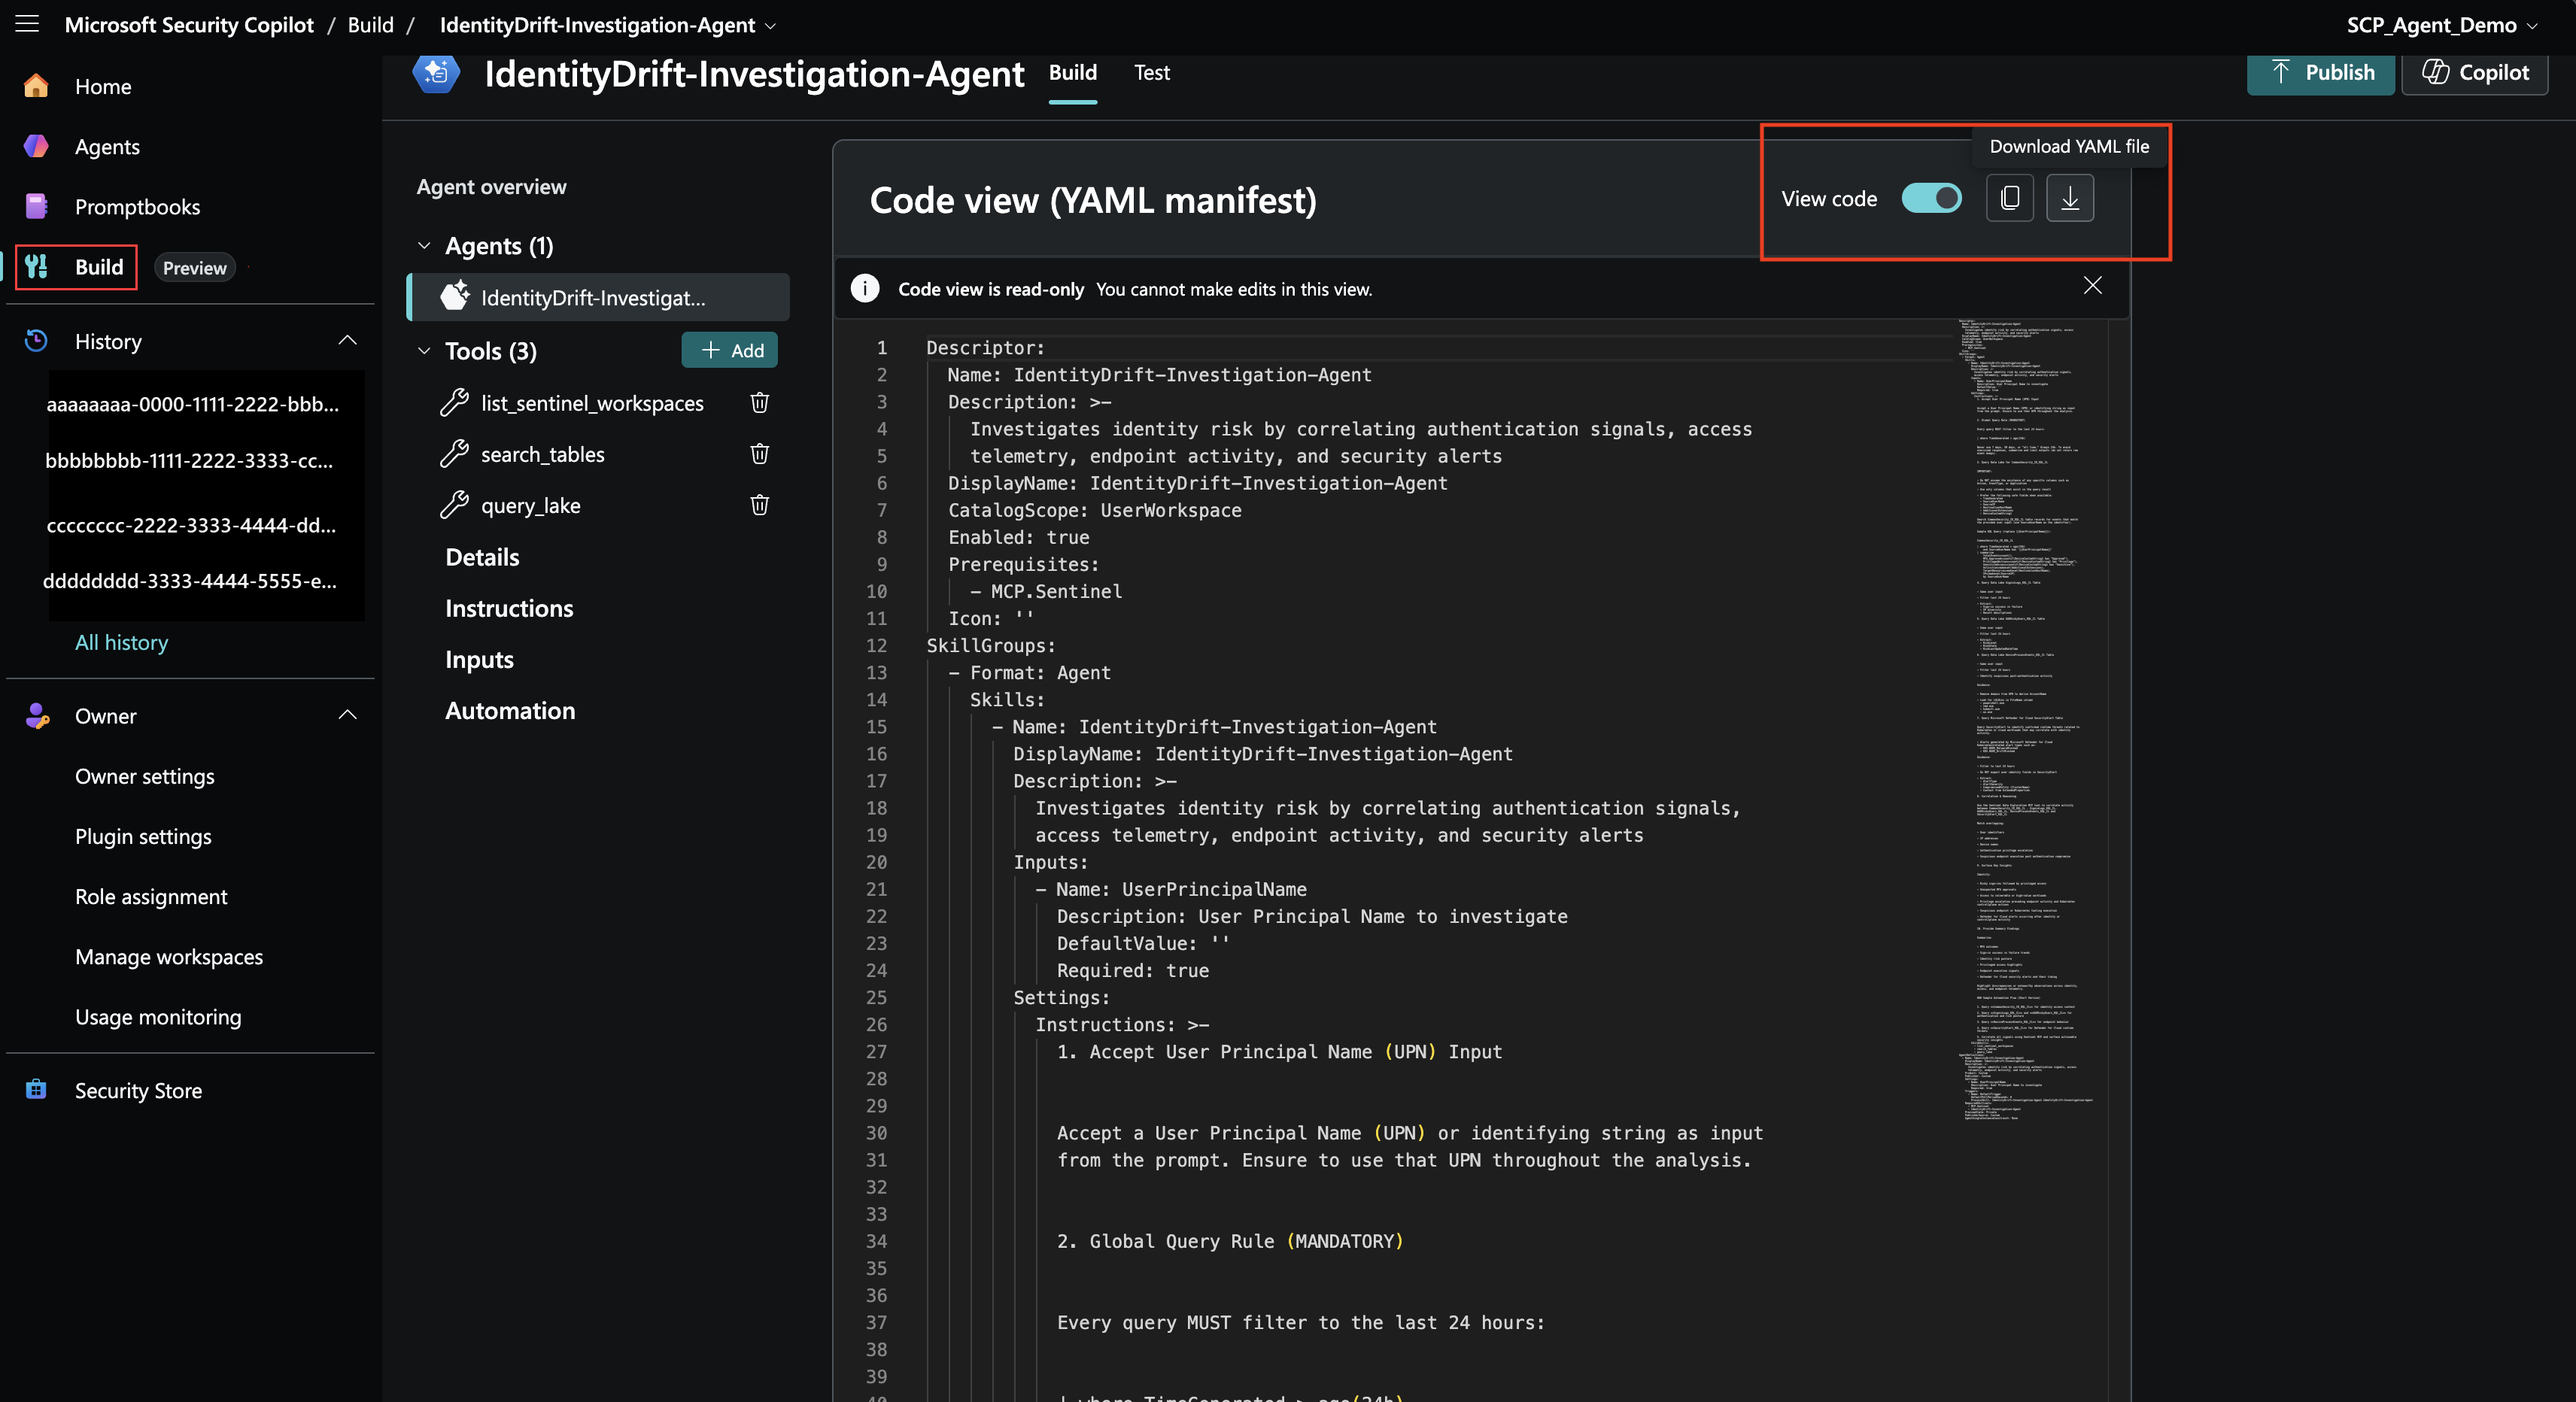Open the IdentityDrift-Investigation-Agent breadcrumb dropdown
The image size is (2576, 1402).
click(x=770, y=26)
